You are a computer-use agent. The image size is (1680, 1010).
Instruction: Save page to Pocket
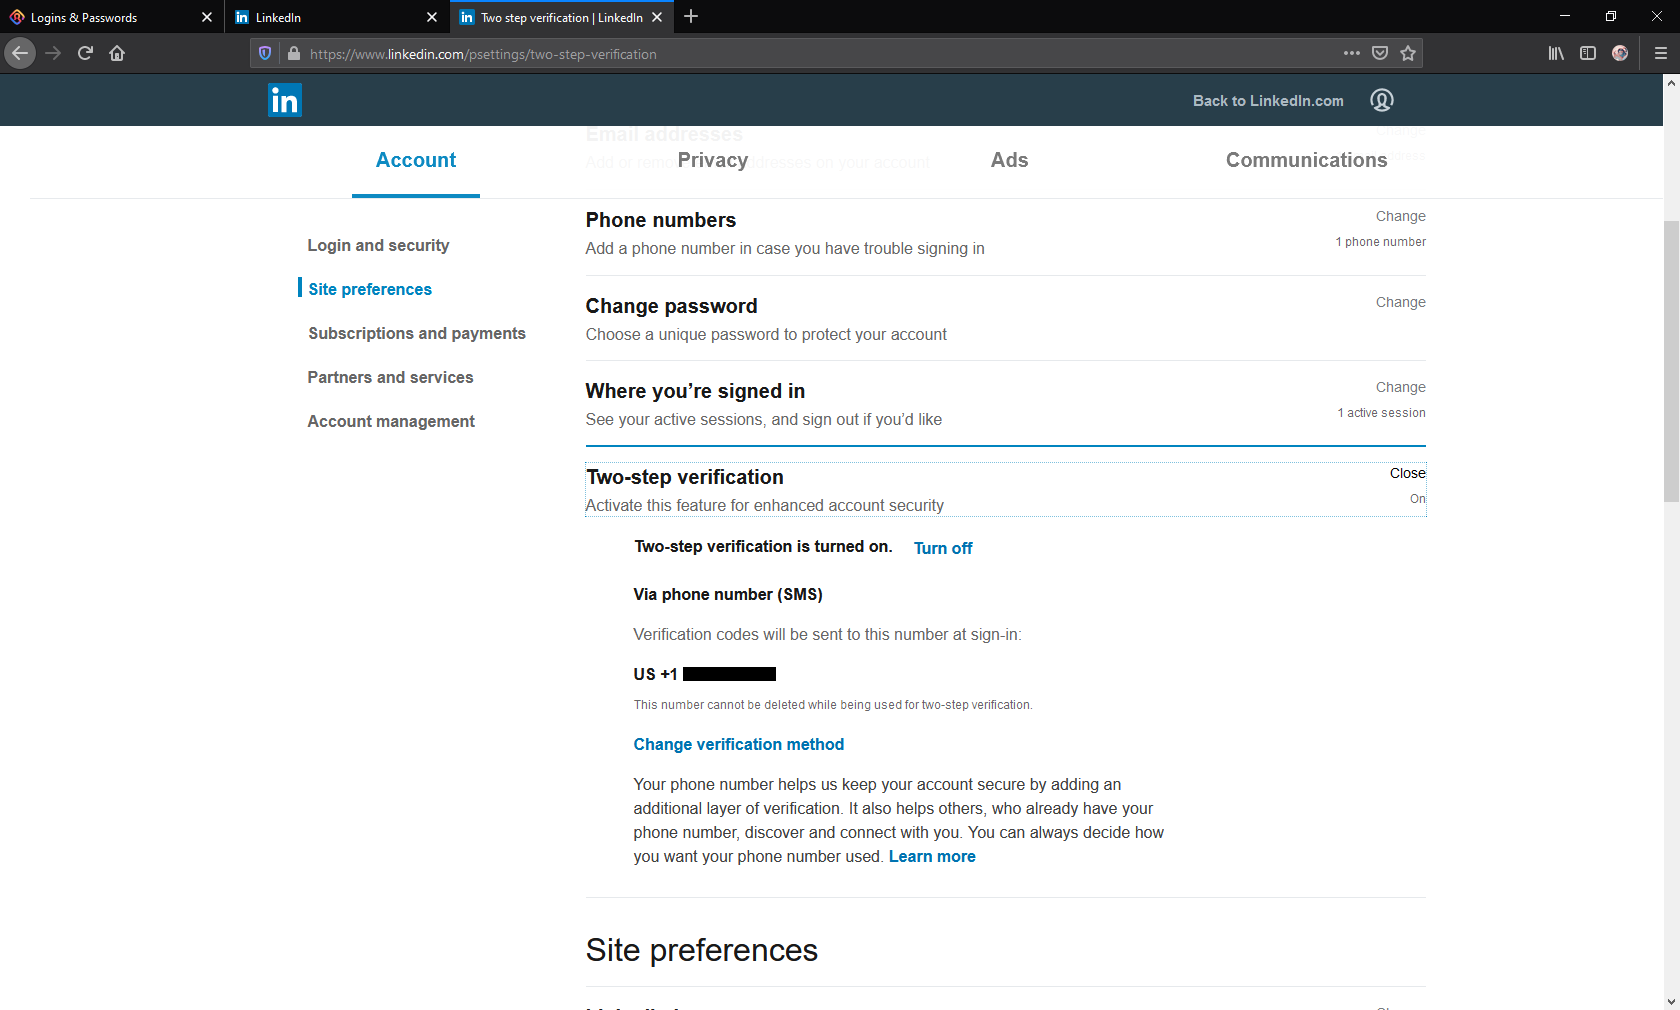click(x=1380, y=53)
